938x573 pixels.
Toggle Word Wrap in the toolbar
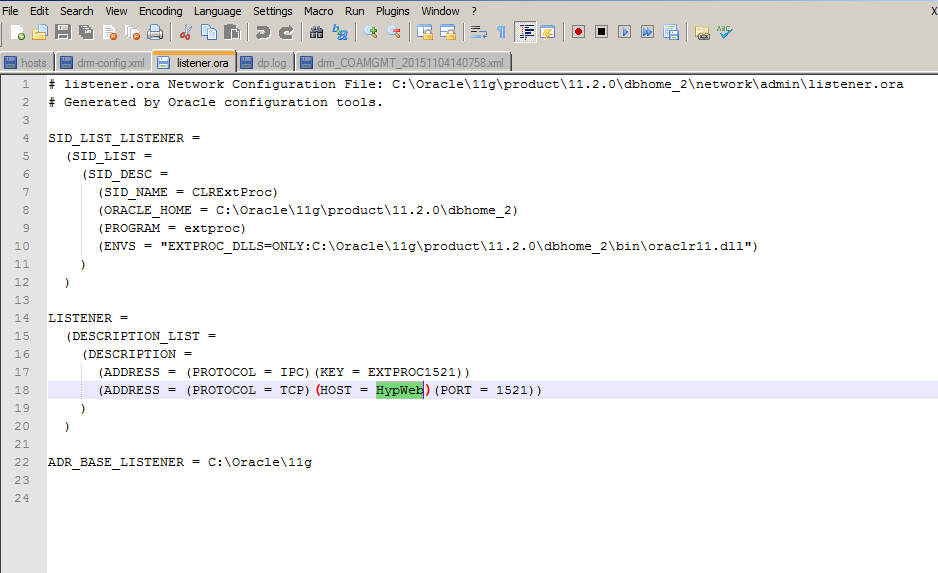click(478, 32)
